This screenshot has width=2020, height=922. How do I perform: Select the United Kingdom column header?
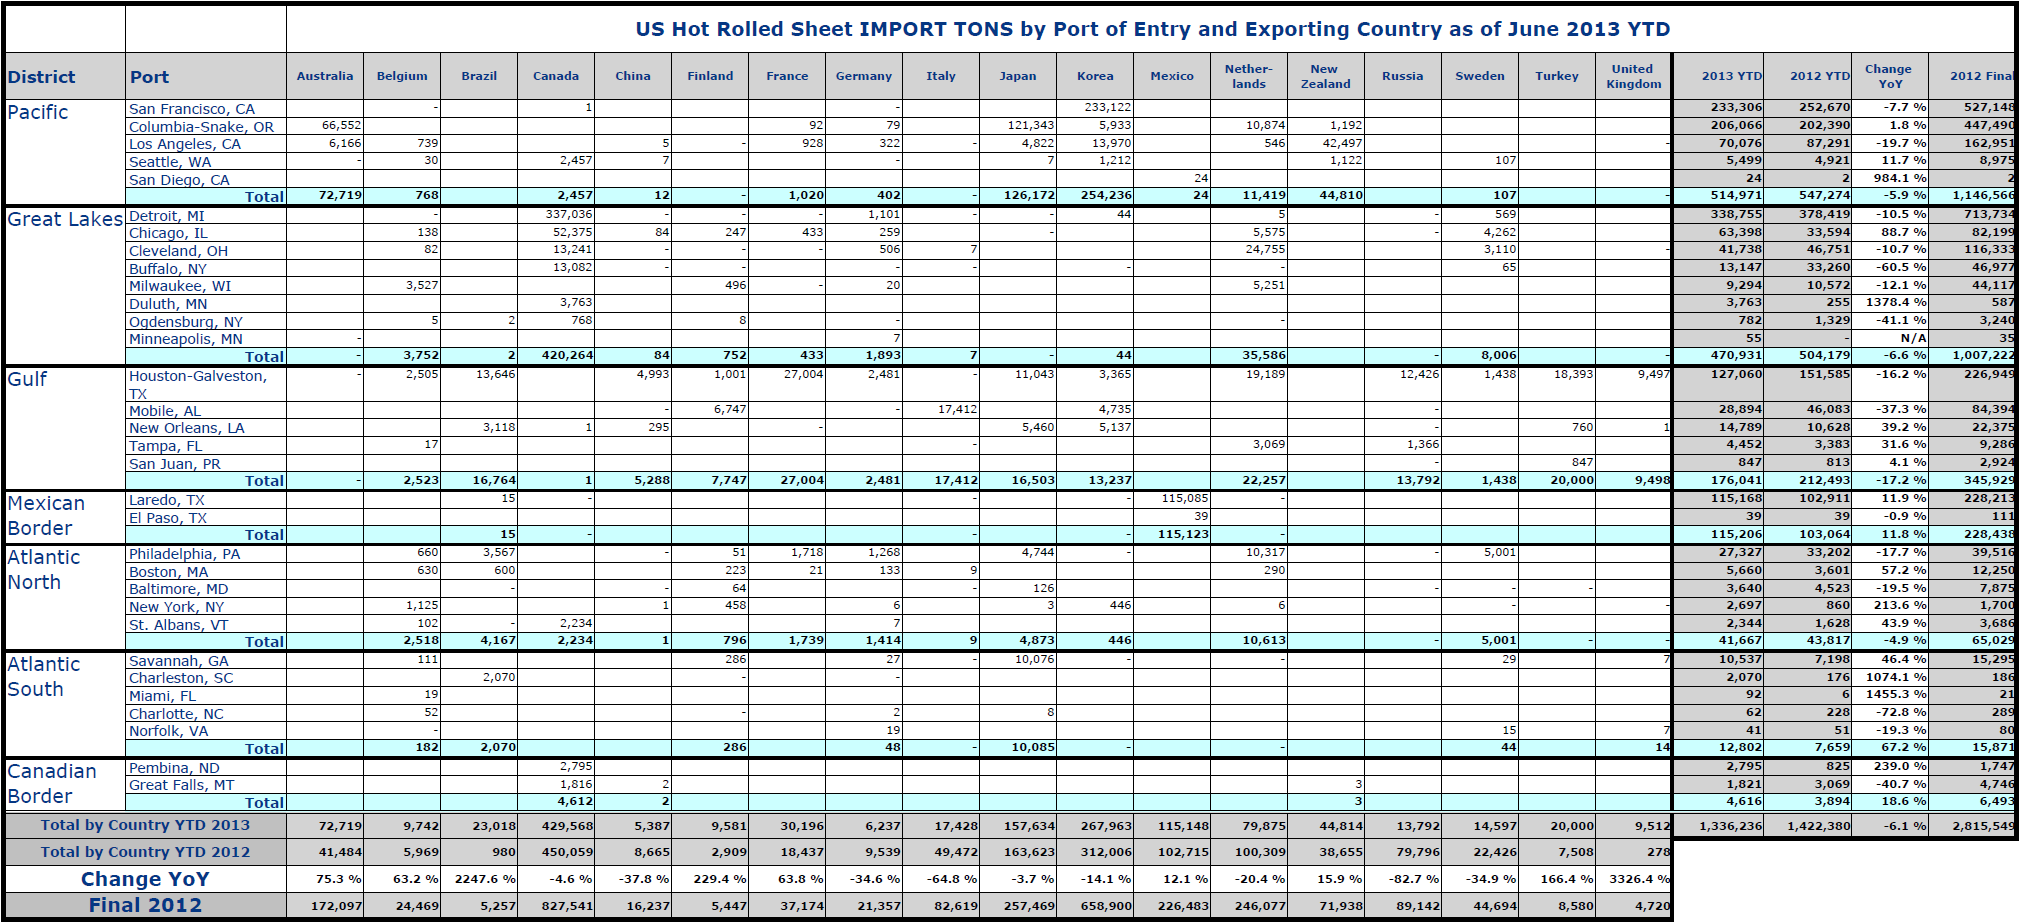[1633, 76]
